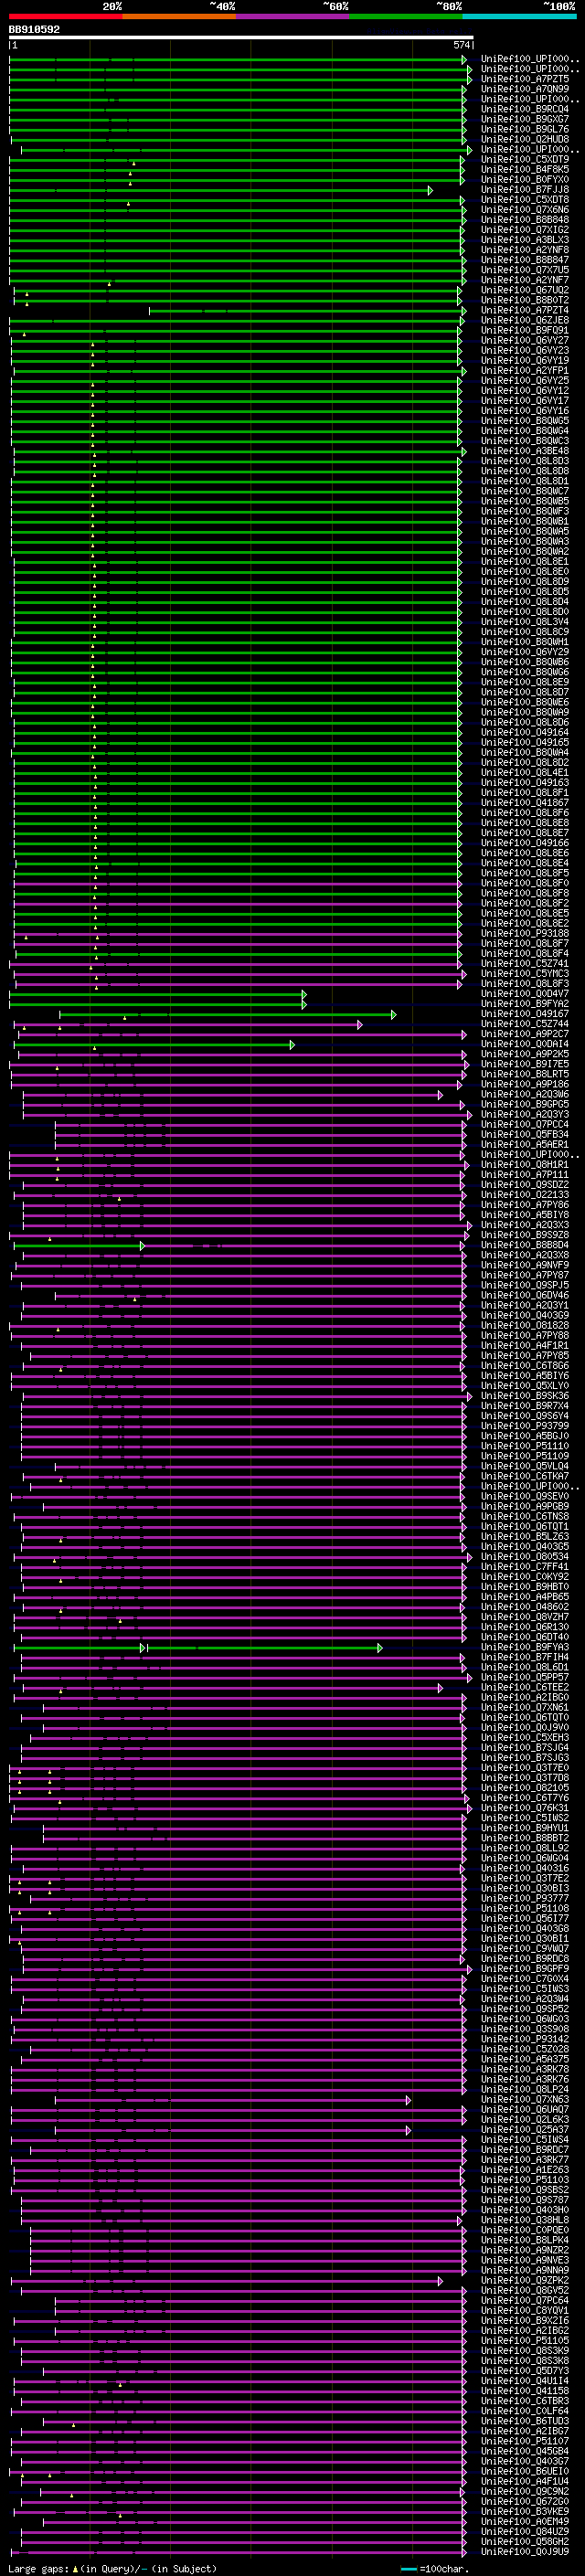This screenshot has height=2576, width=585.
Task: Click the green alignment bar for UniRef100_B9FYA2
Action: pyautogui.click(x=157, y=1004)
